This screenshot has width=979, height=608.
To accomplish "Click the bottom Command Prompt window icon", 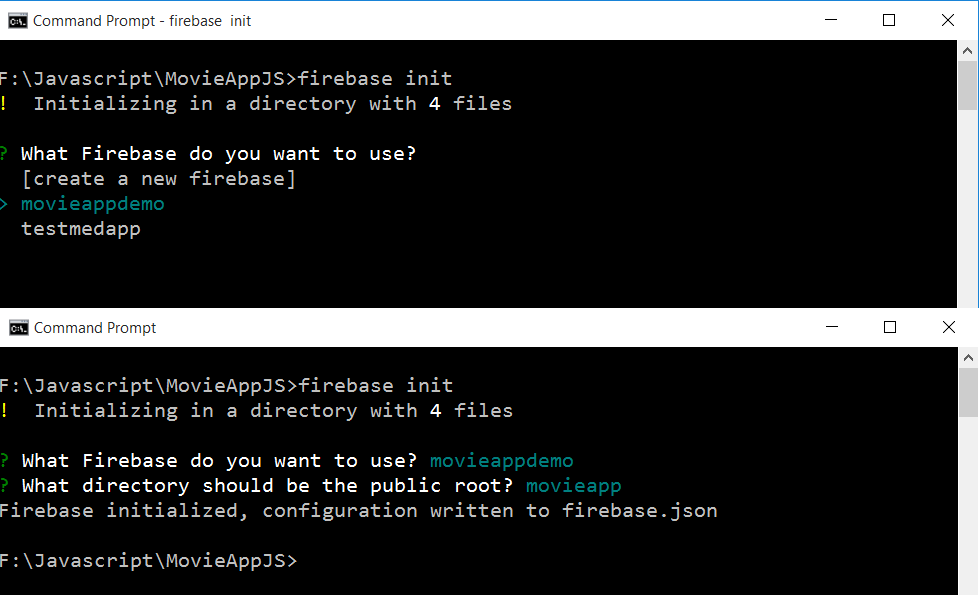I will pos(19,328).
